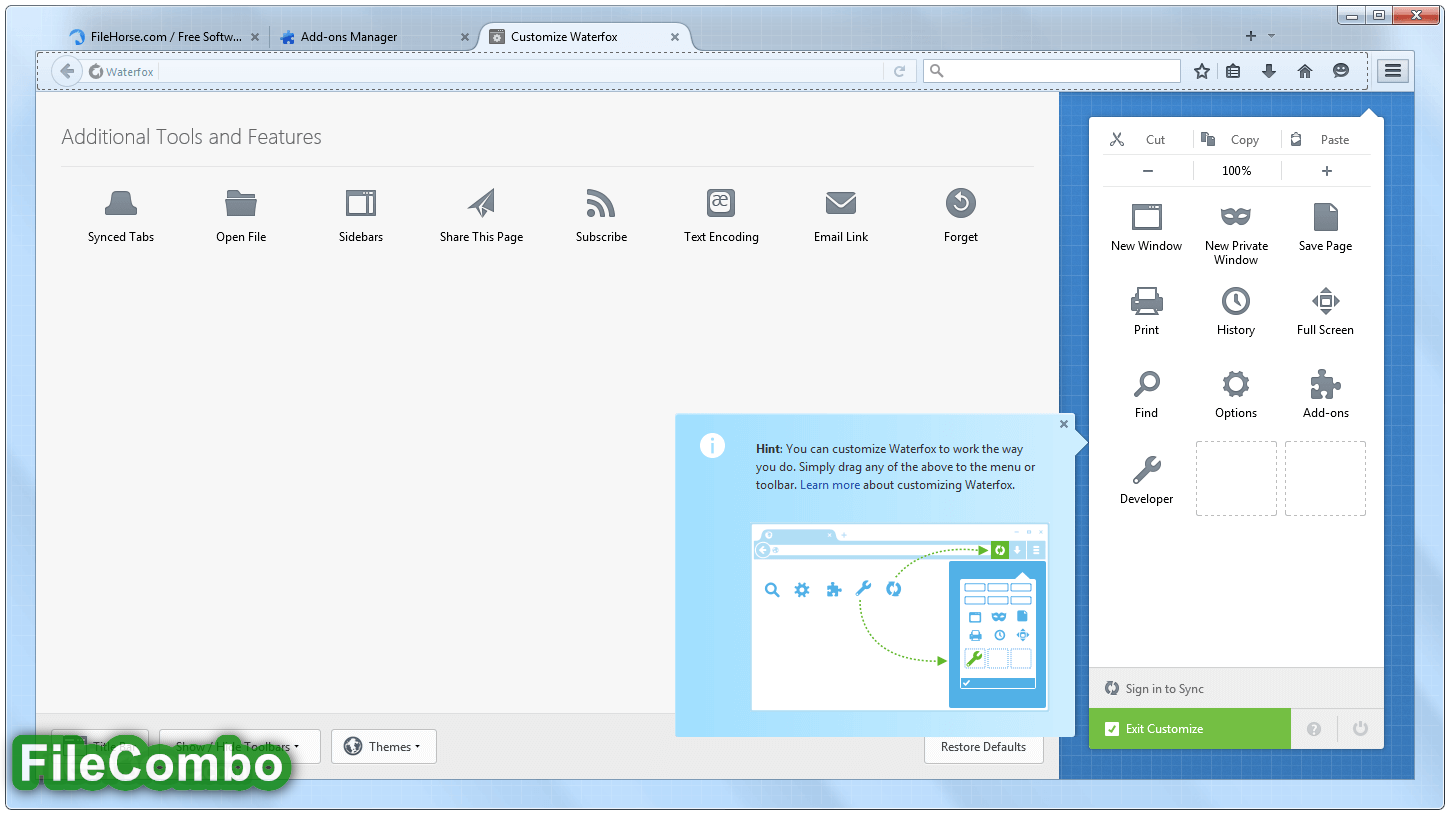Click the chat smiley toolbar icon
The width and height of the screenshot is (1450, 815).
(x=1341, y=71)
